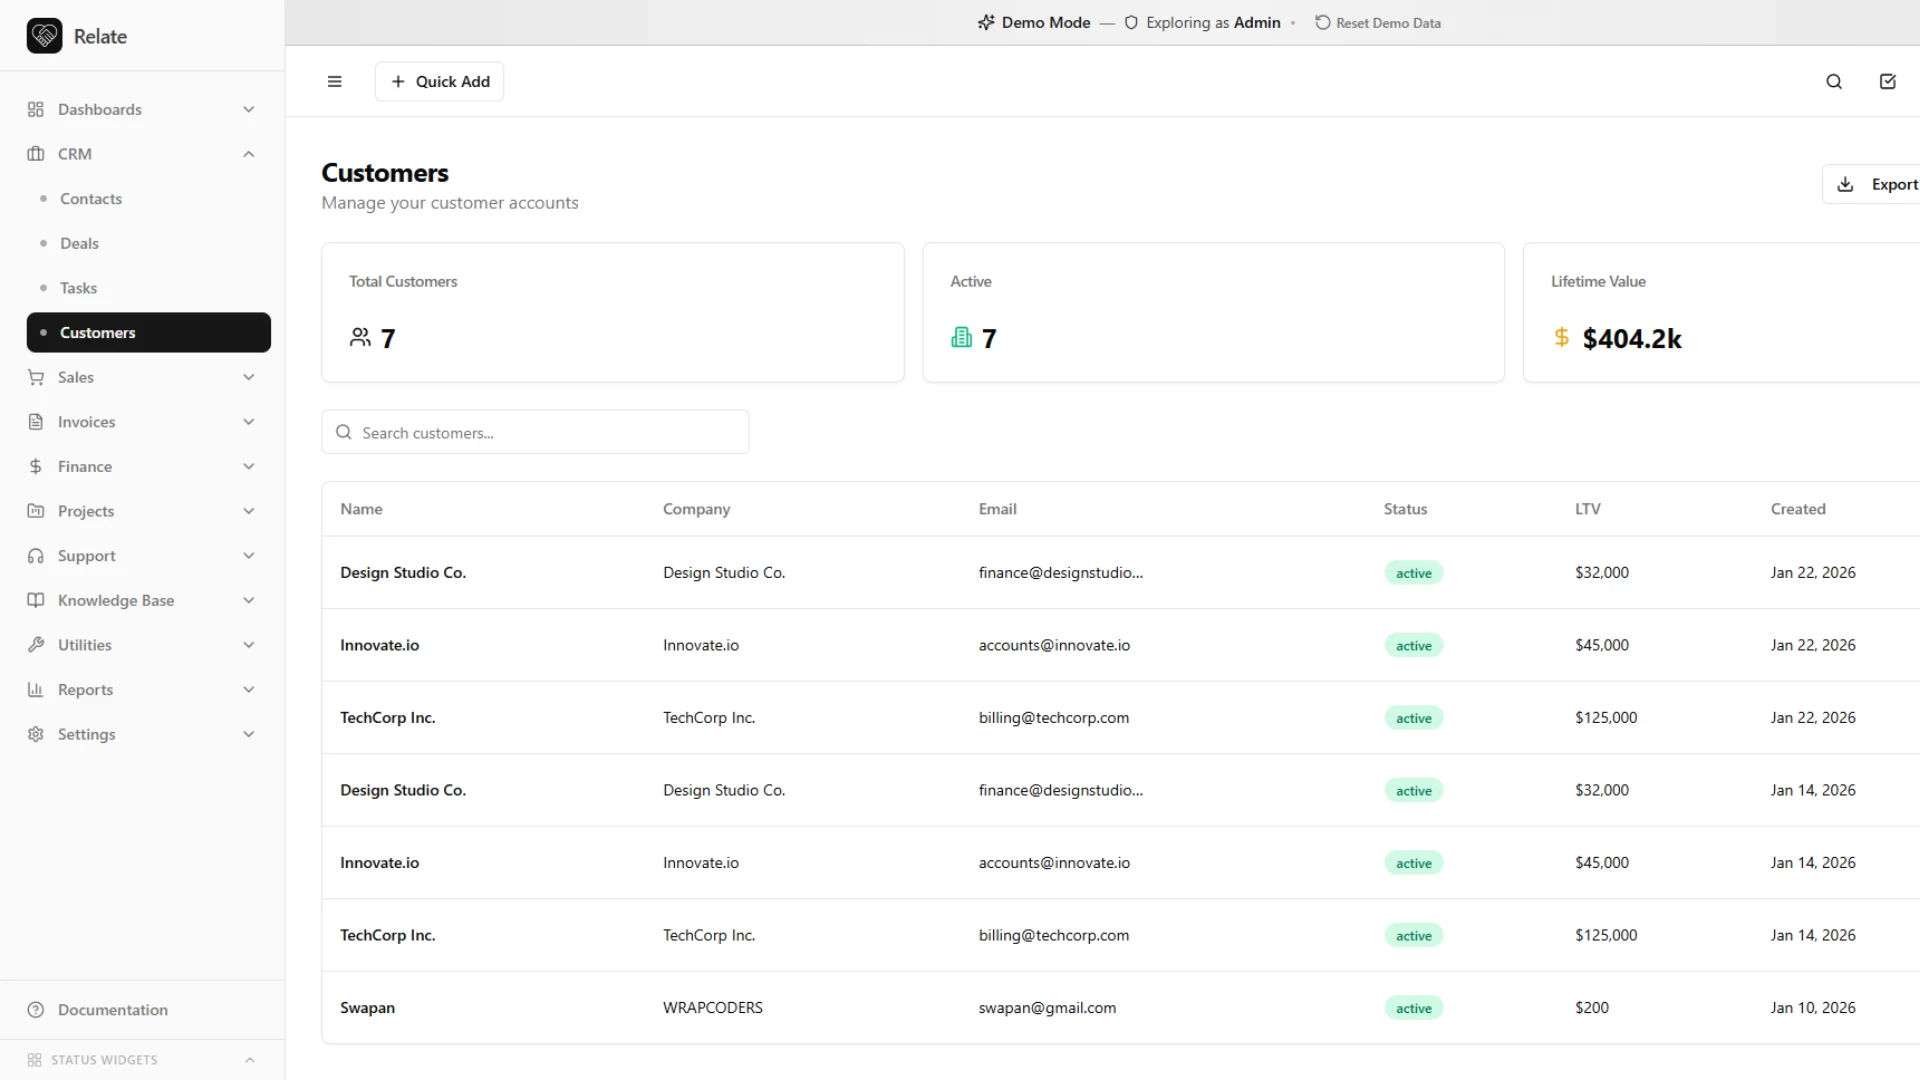1920x1080 pixels.
Task: Click the Utilities wrench icon
Action: (x=36, y=645)
